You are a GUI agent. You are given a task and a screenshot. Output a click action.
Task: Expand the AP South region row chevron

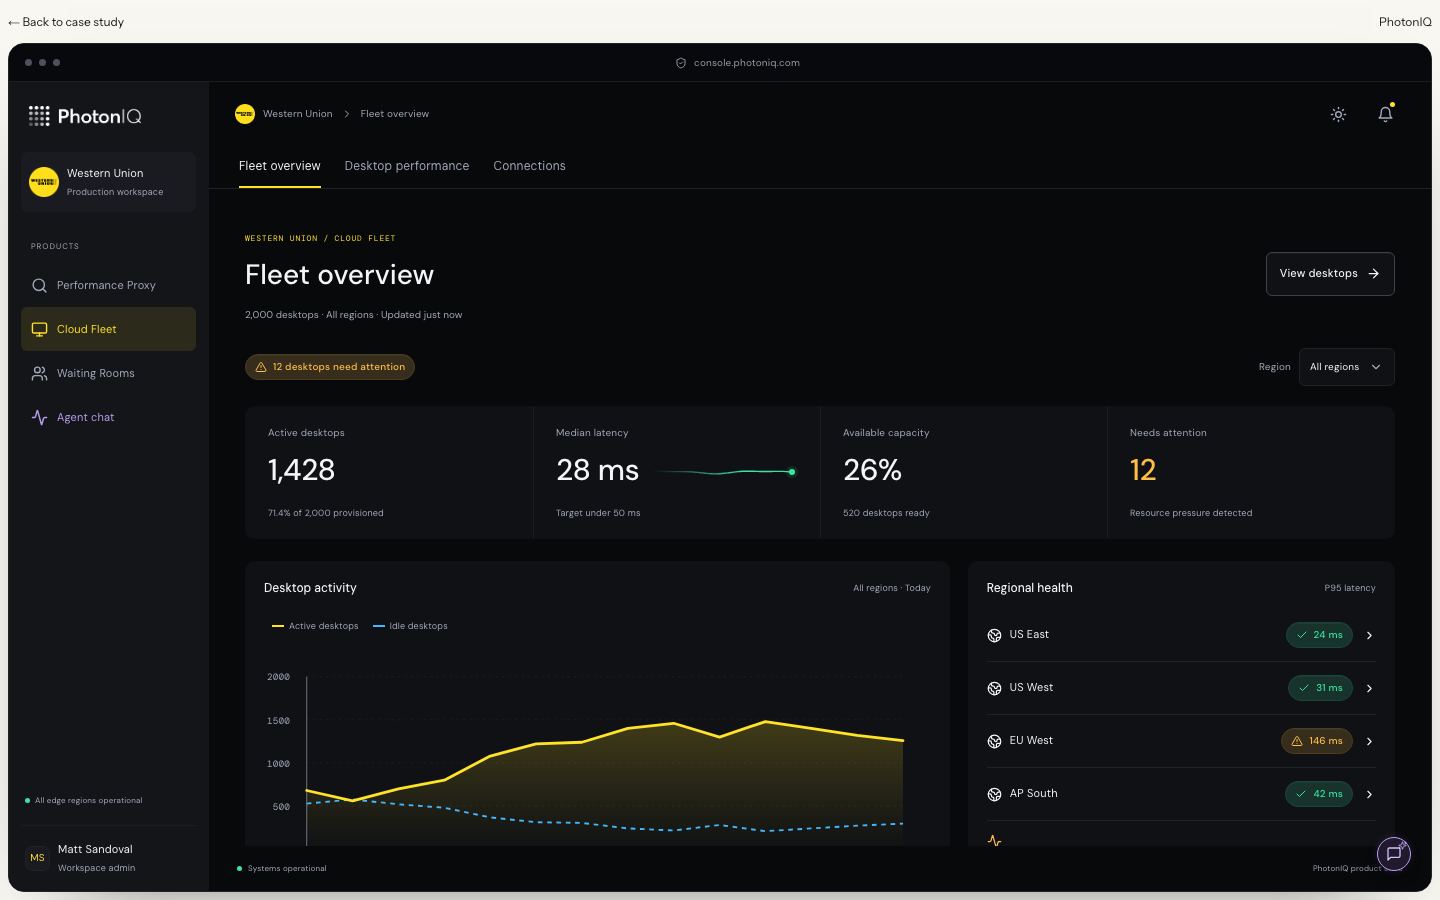pyautogui.click(x=1369, y=794)
